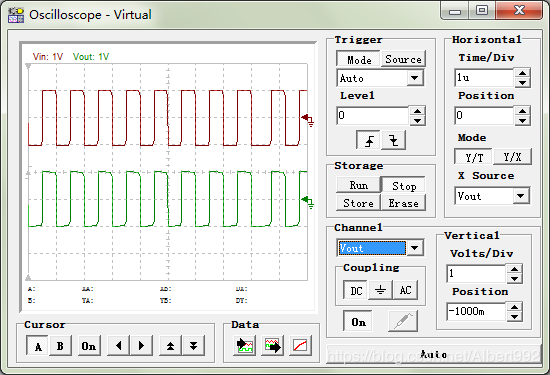Click the Vout ground marker arrow
Viewport: 550px width, 375px height.
point(307,201)
